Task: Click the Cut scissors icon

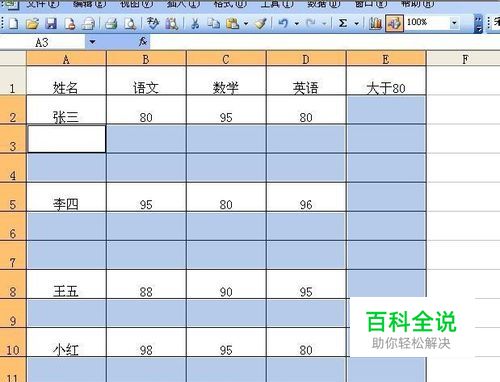Action: point(195,23)
